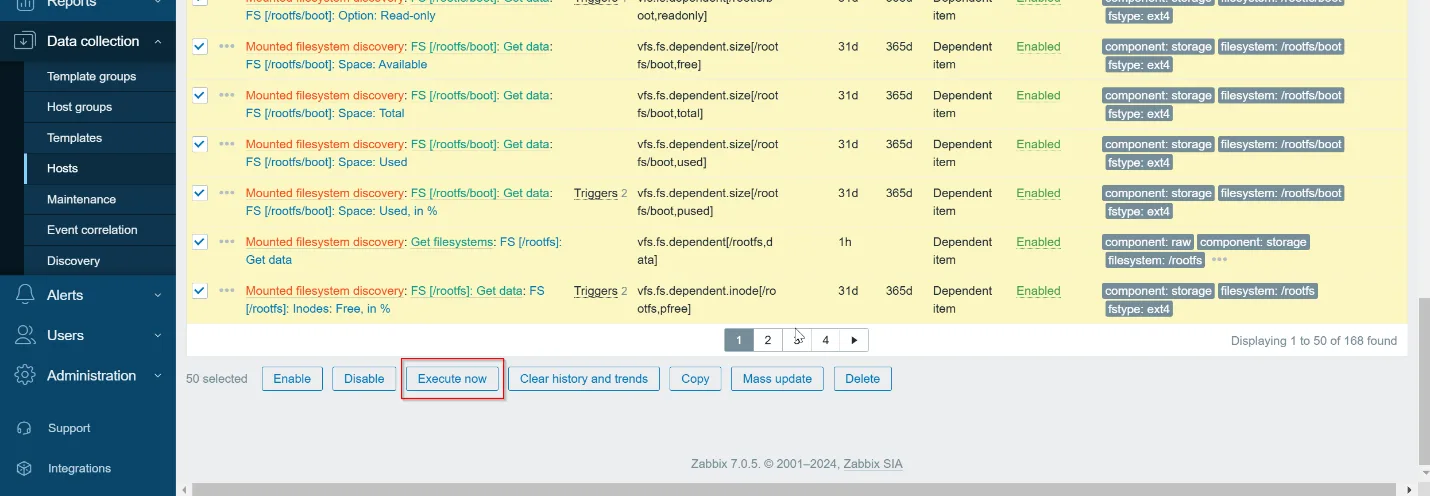Open Triggers link for Space: Used, in % row

[x=595, y=193]
